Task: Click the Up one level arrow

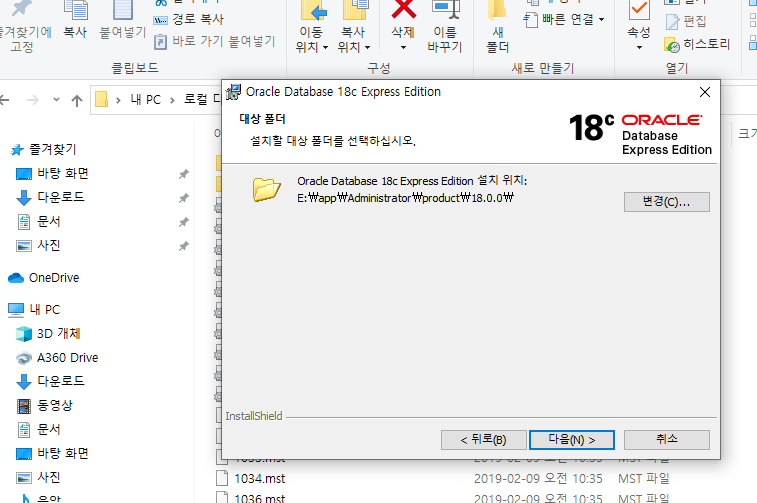Action: [x=77, y=100]
